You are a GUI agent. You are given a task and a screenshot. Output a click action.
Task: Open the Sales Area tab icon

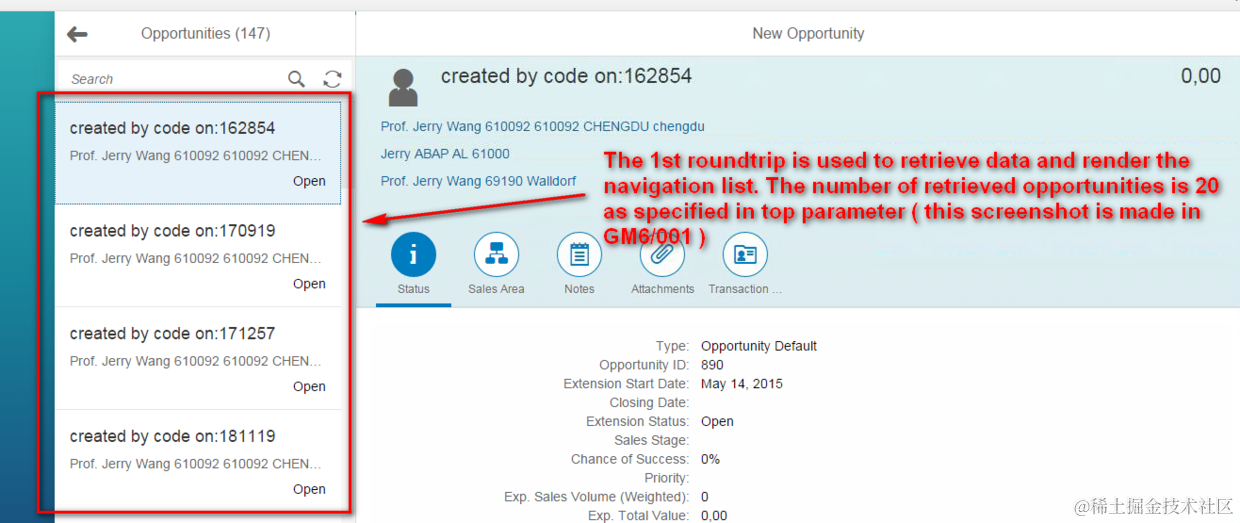[x=496, y=255]
